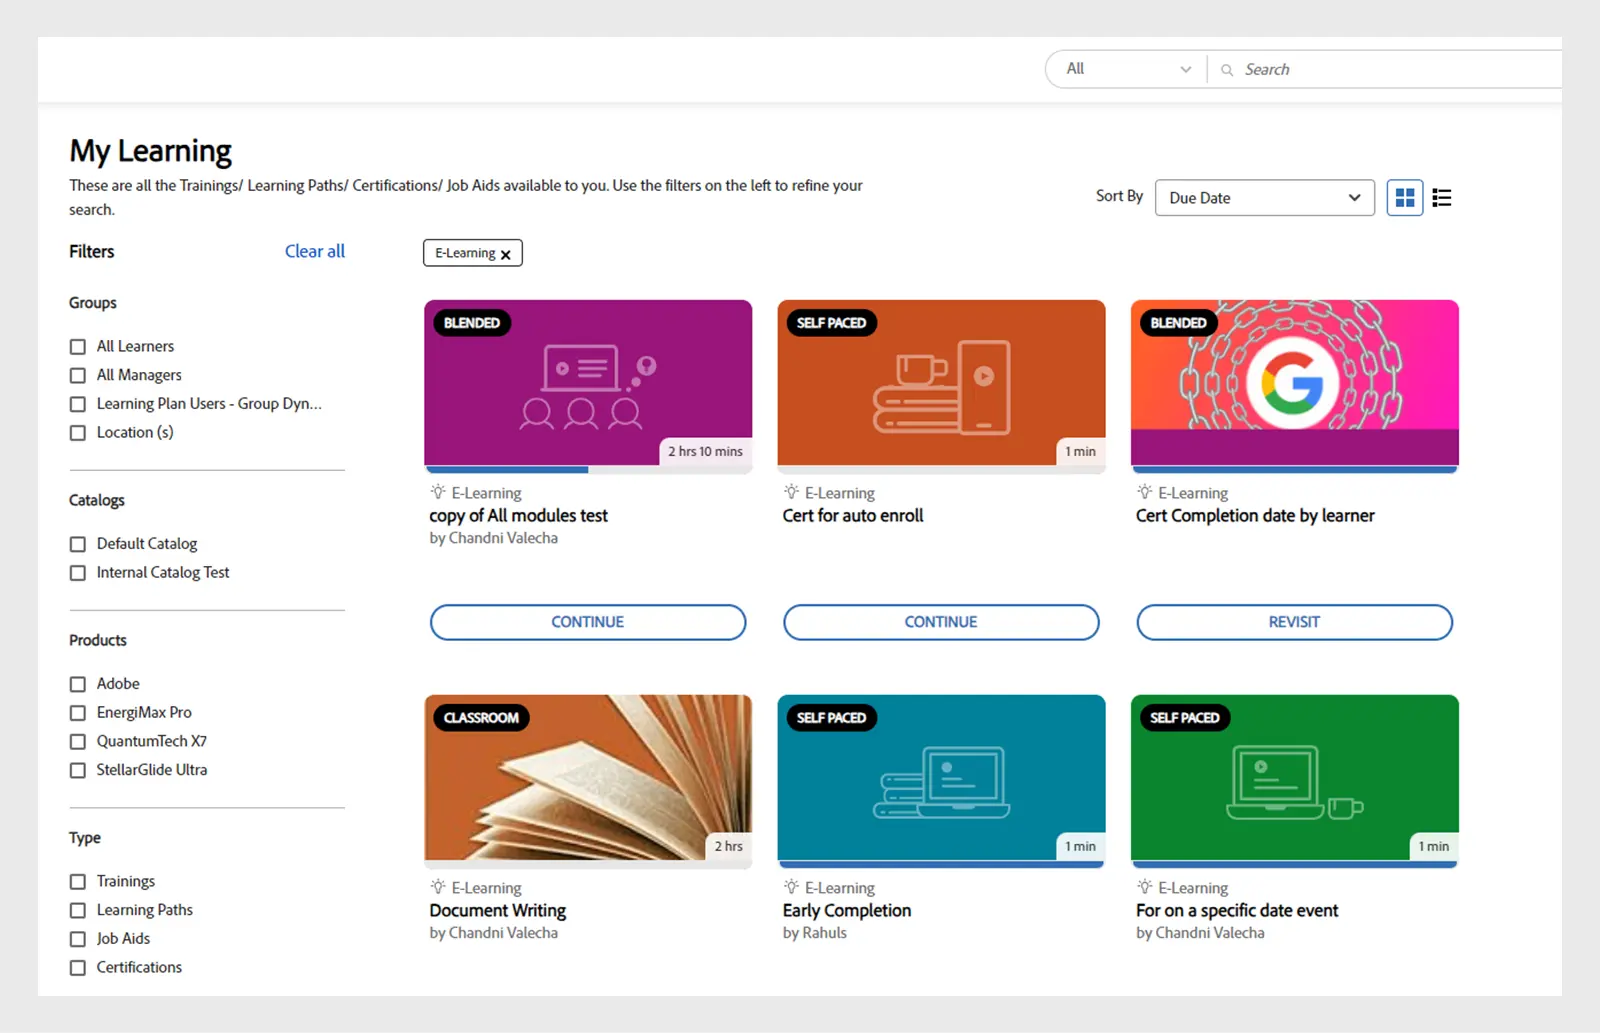Screen dimensions: 1600x1033
Task: Check the Certifications type filter
Action: pyautogui.click(x=78, y=967)
